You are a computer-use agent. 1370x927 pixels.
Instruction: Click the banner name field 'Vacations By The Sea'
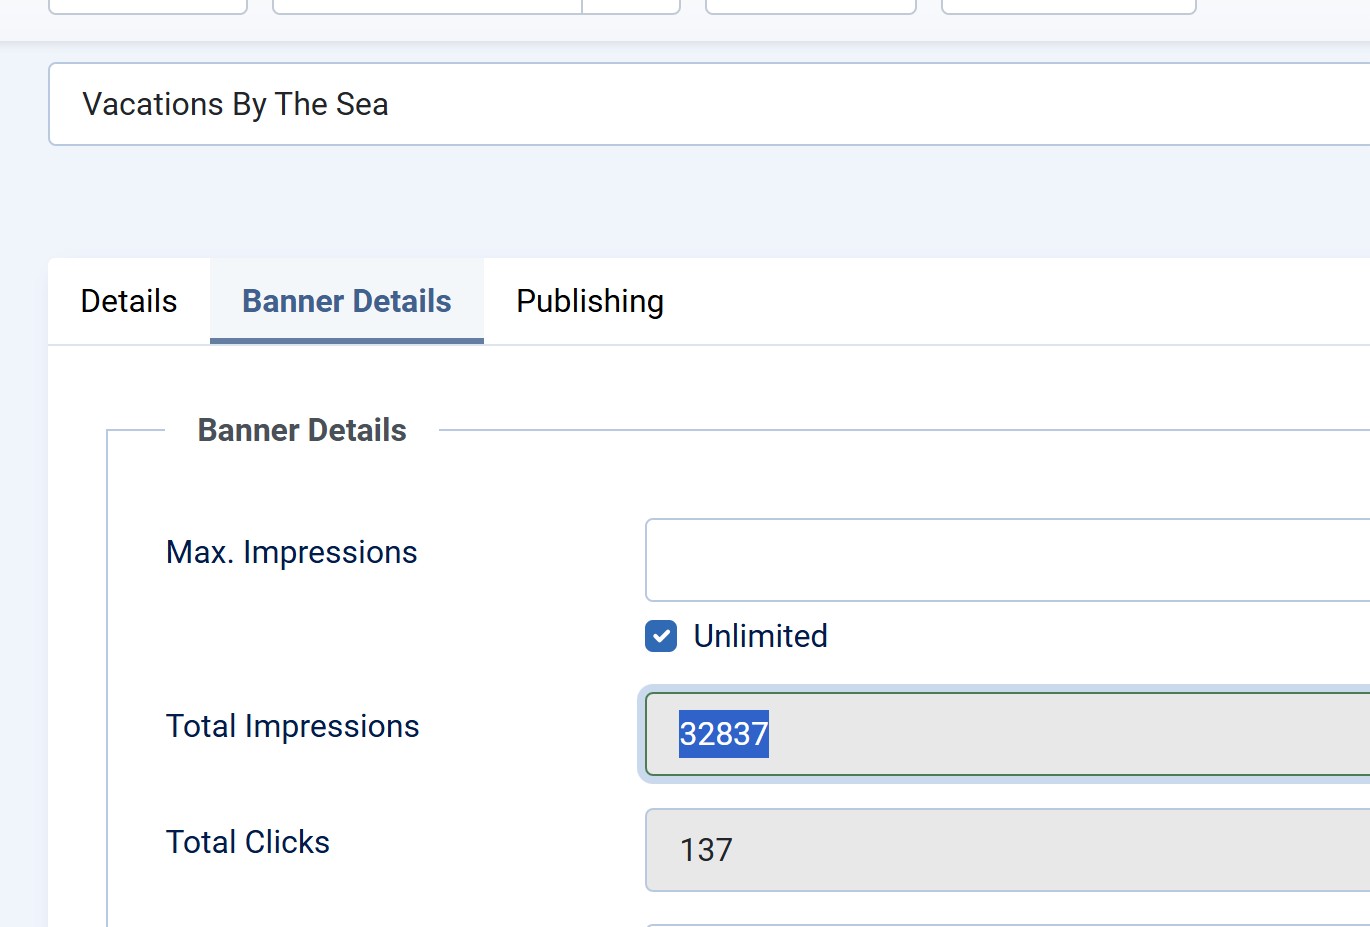(x=700, y=104)
